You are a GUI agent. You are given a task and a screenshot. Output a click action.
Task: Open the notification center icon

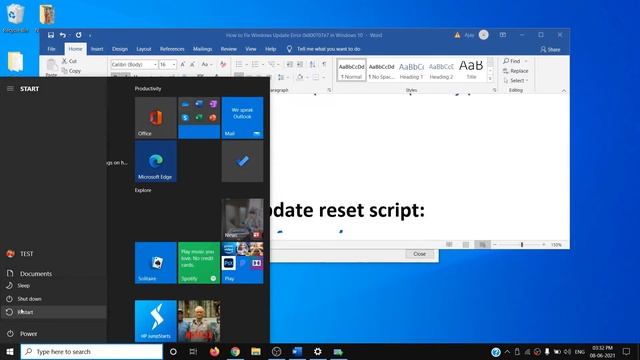(x=627, y=351)
